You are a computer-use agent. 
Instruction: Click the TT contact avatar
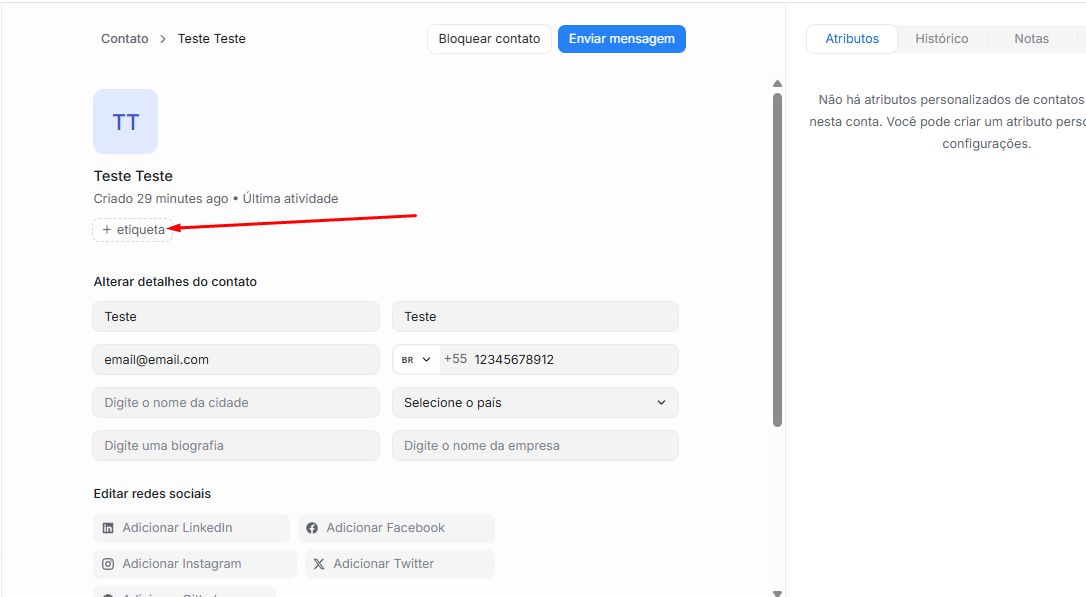pos(125,122)
